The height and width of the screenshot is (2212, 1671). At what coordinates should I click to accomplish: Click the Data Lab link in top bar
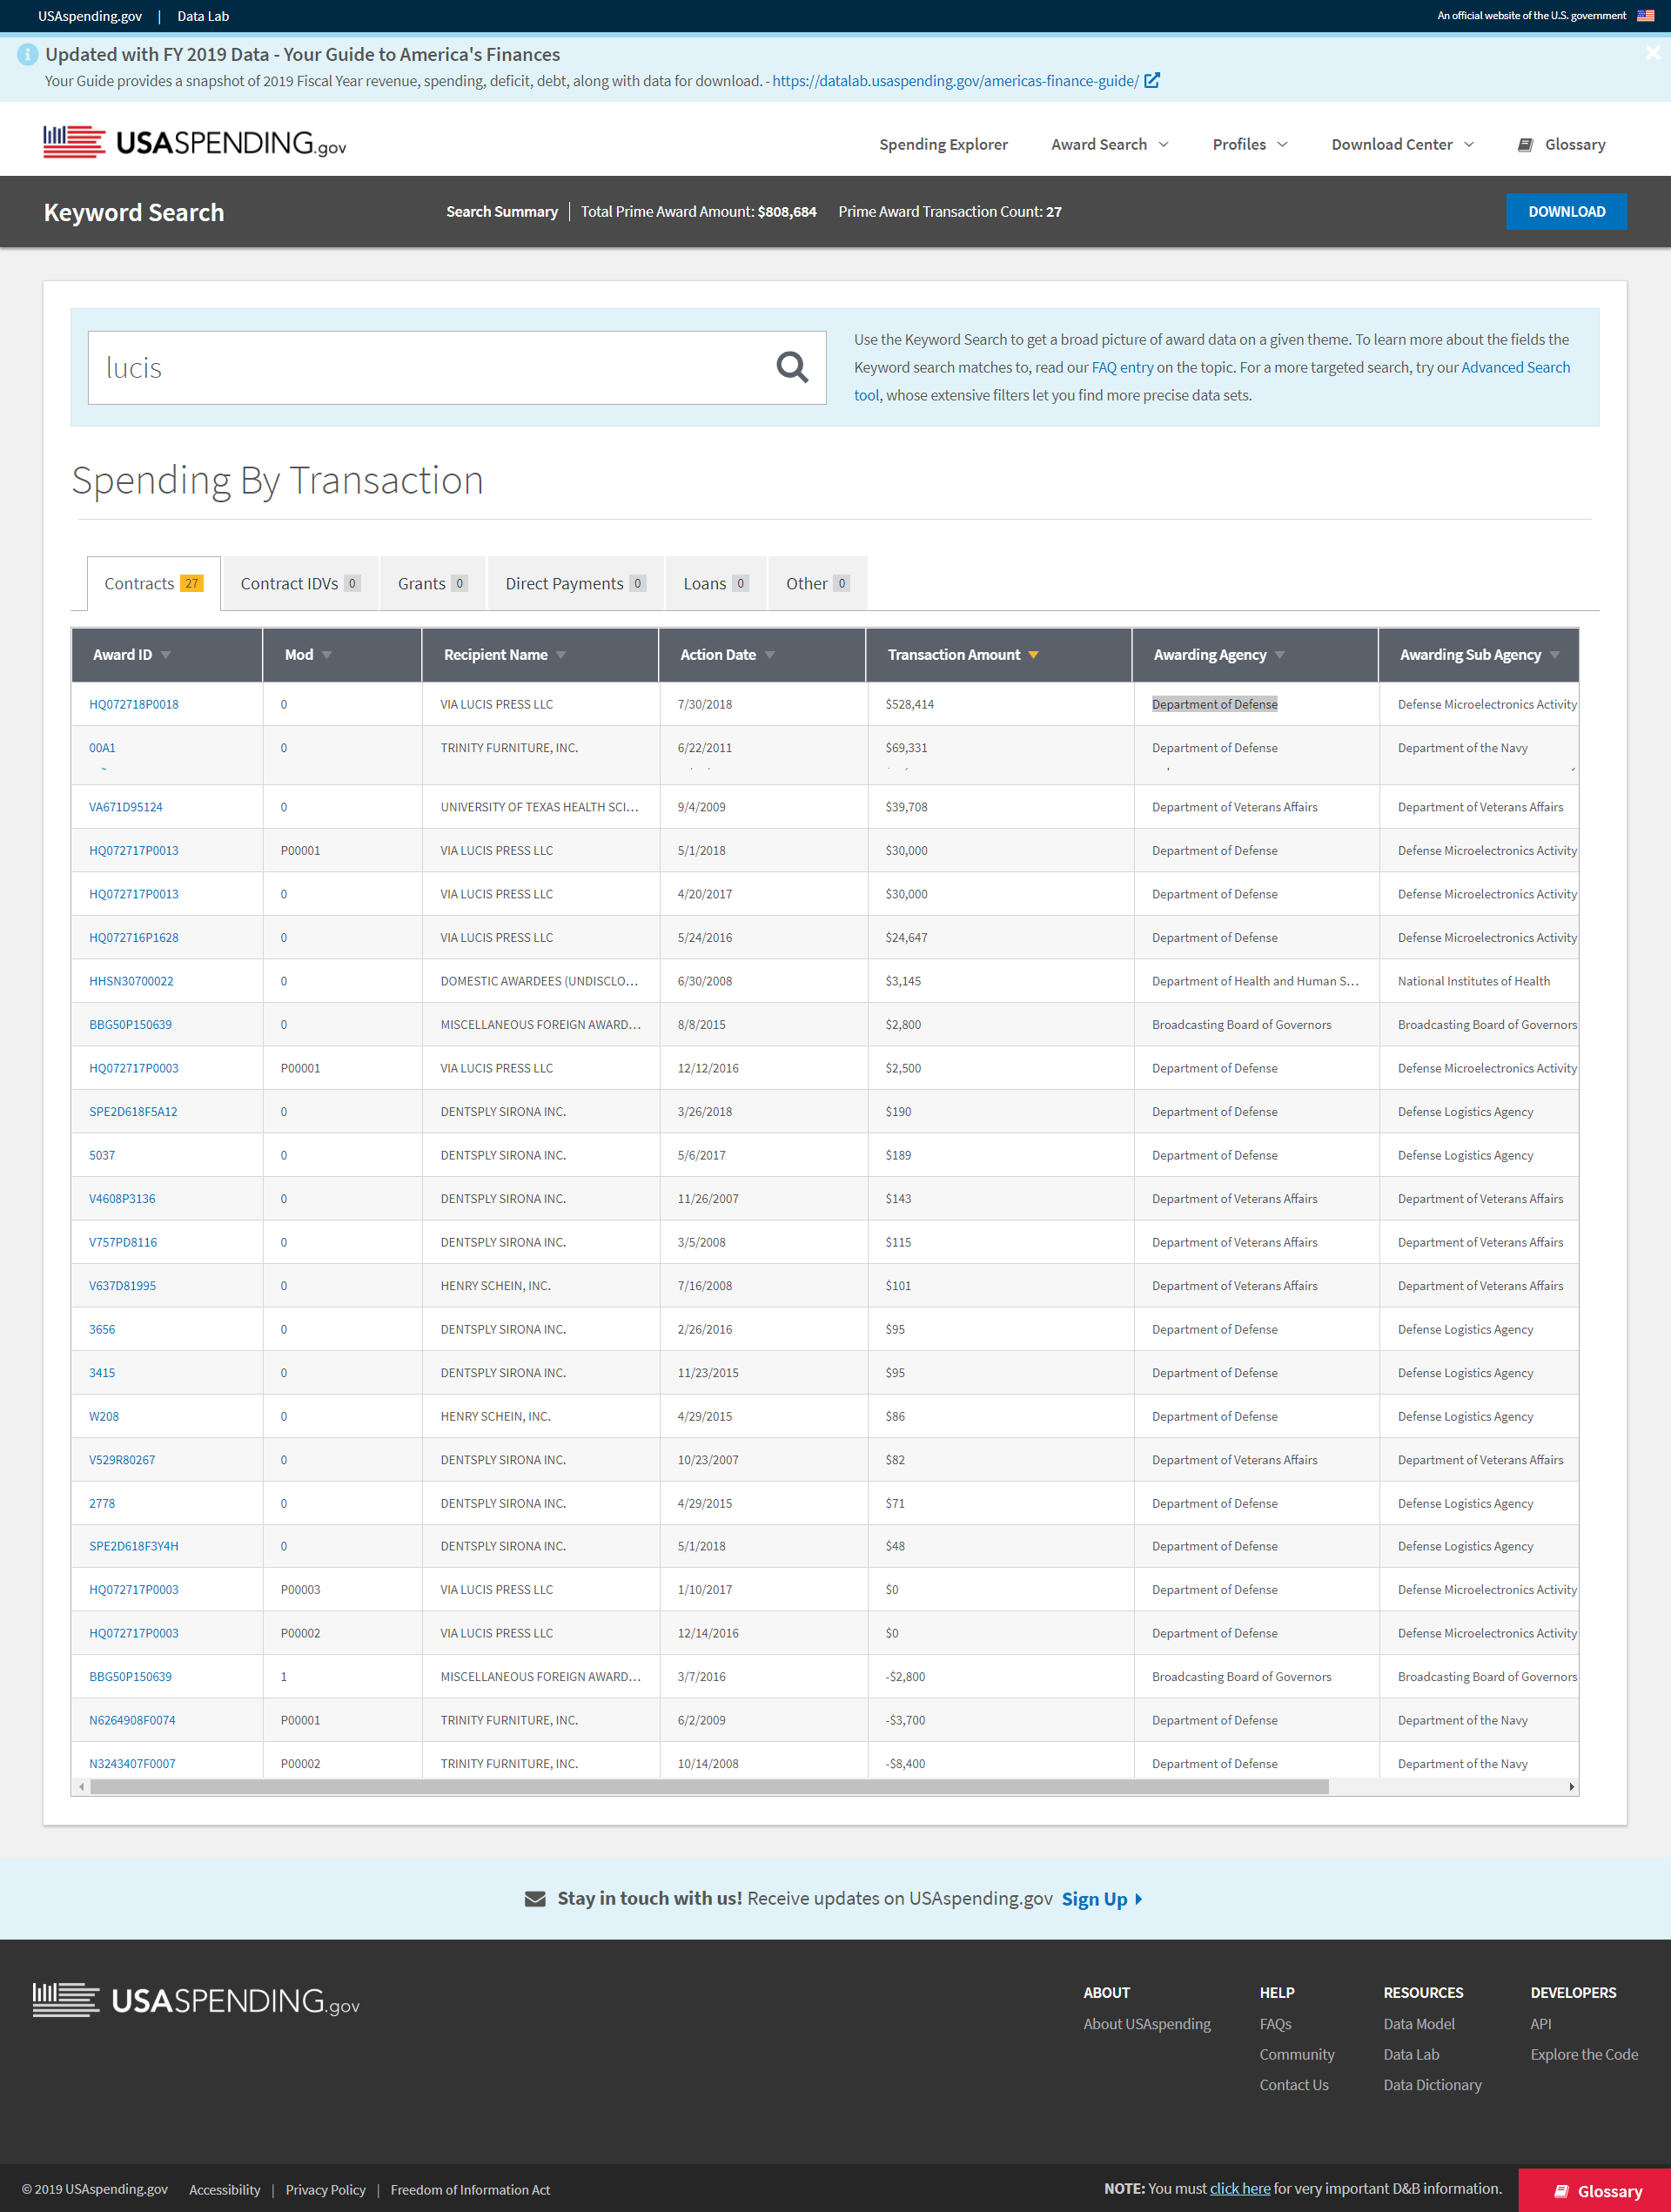click(x=203, y=16)
